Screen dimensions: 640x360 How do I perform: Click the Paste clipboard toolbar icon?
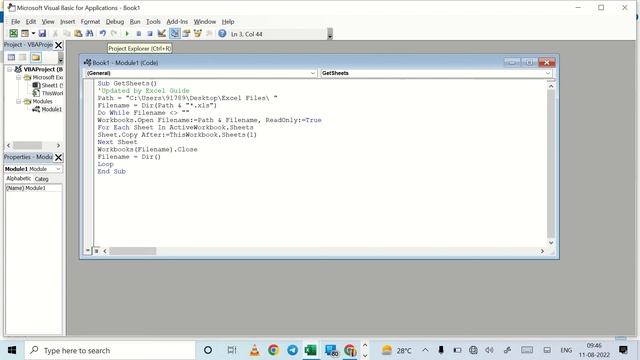78,33
